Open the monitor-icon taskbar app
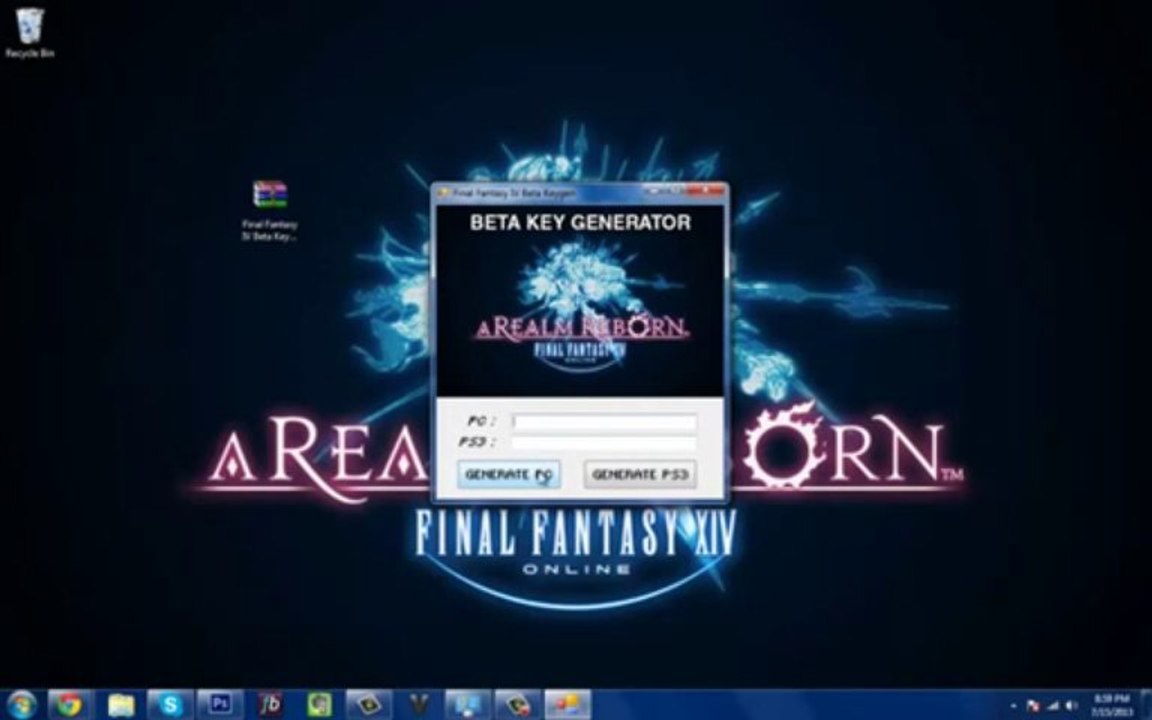This screenshot has width=1152, height=720. (x=467, y=705)
